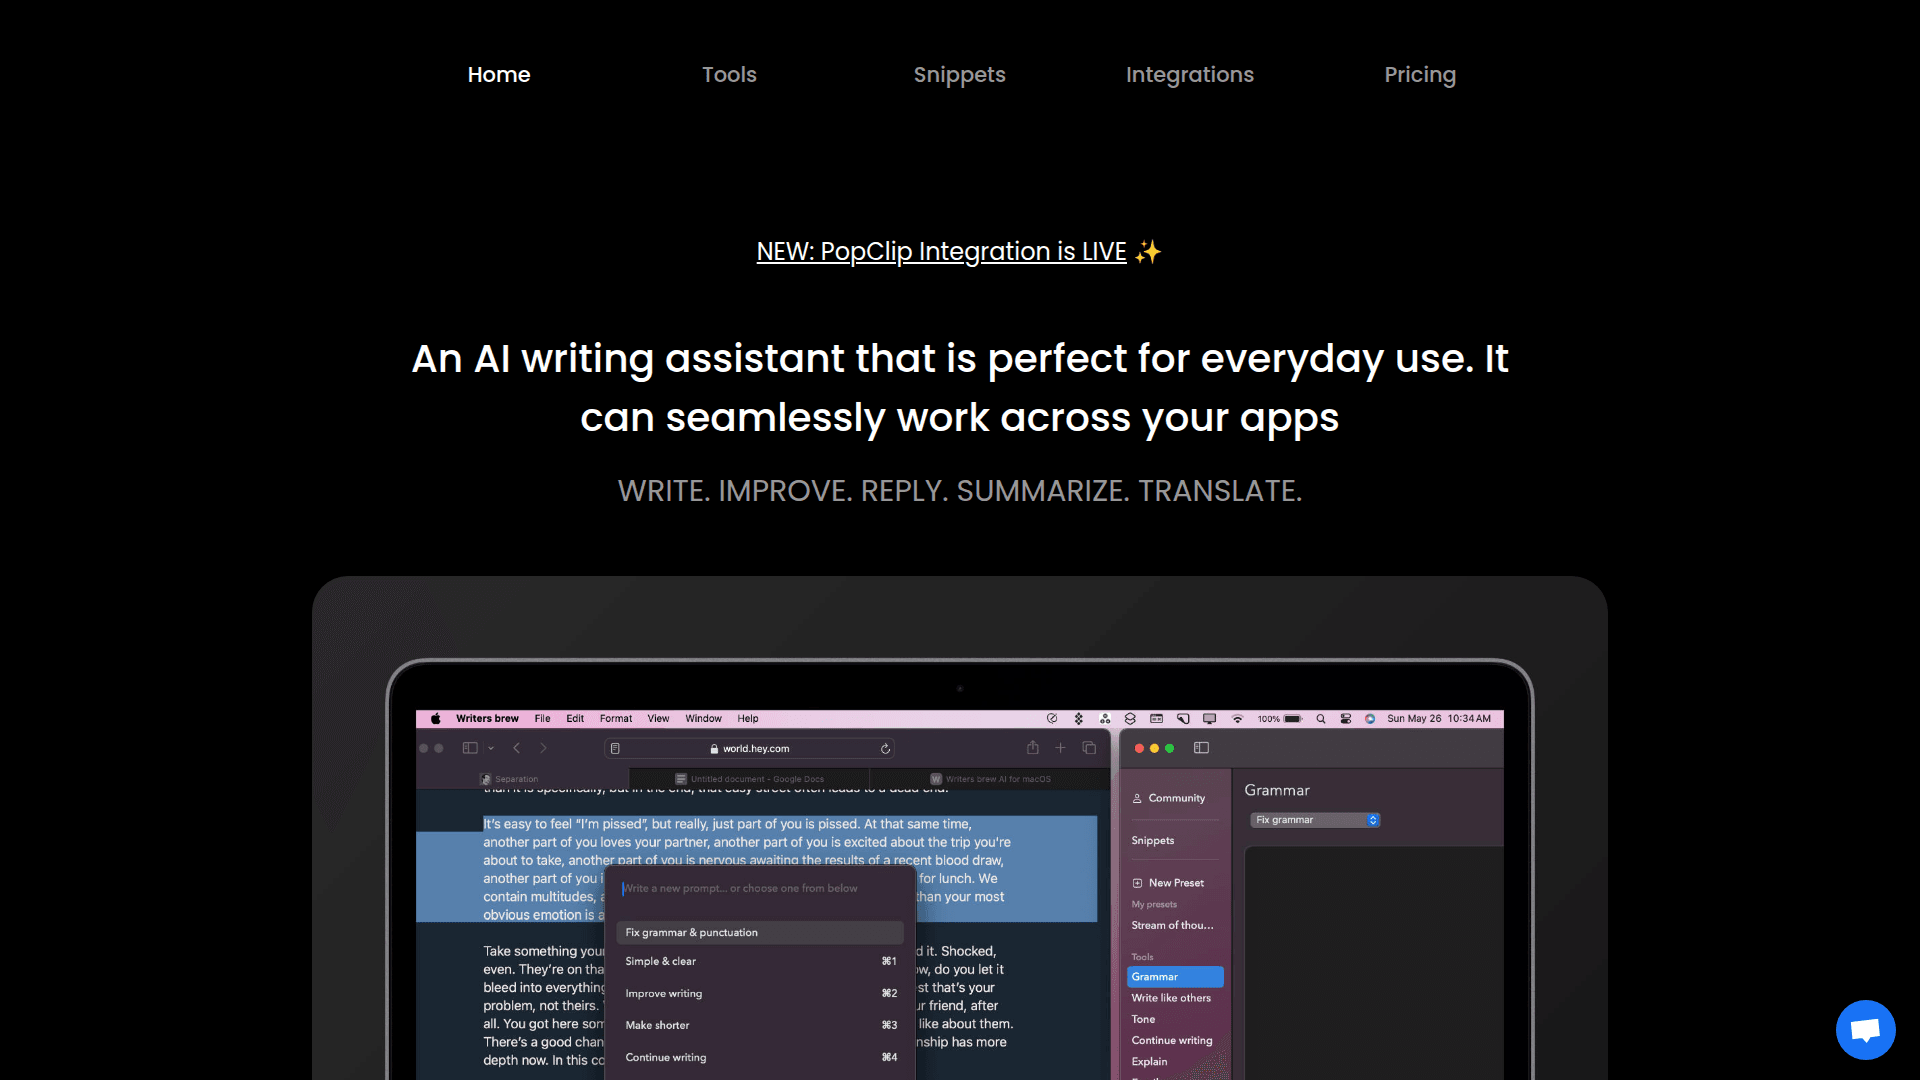Open the chat support bubble

tap(1865, 1029)
